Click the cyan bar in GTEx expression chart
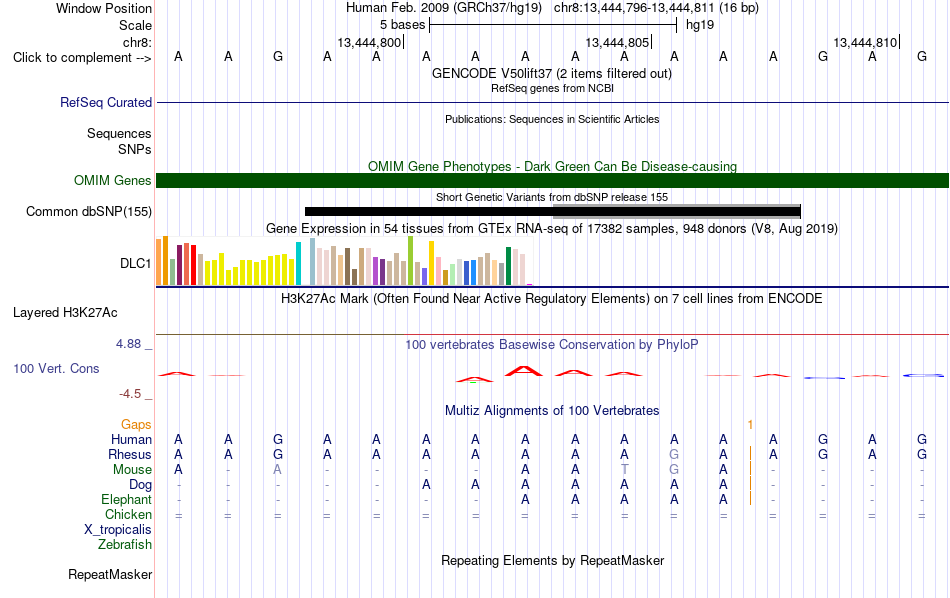 pyautogui.click(x=298, y=264)
